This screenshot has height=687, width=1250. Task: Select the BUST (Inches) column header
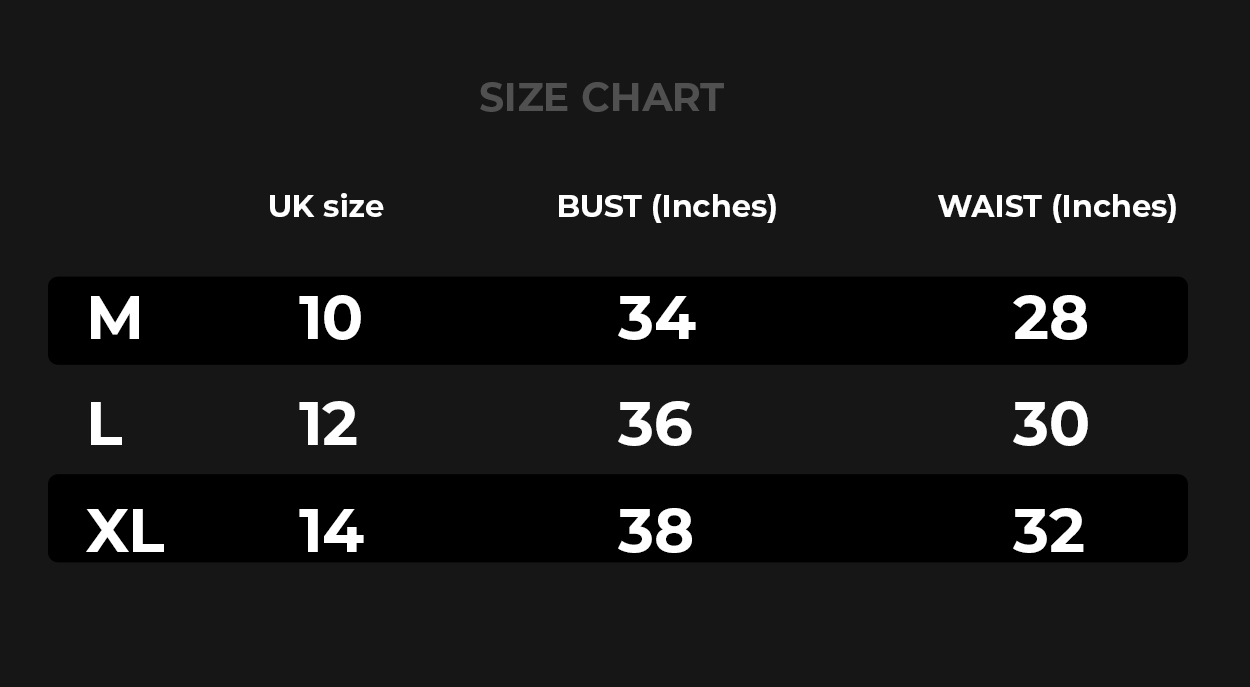[667, 206]
